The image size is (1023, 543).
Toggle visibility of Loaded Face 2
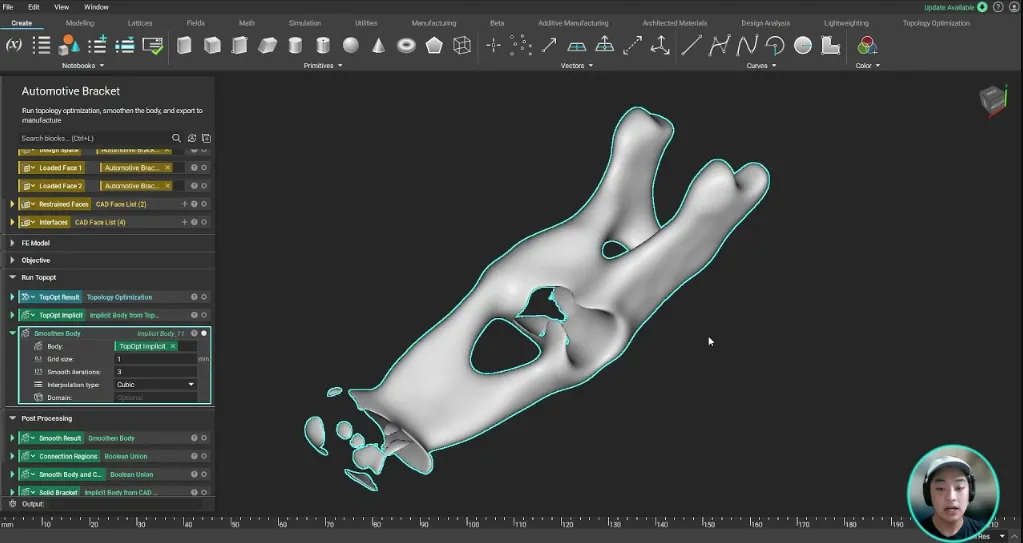click(204, 186)
